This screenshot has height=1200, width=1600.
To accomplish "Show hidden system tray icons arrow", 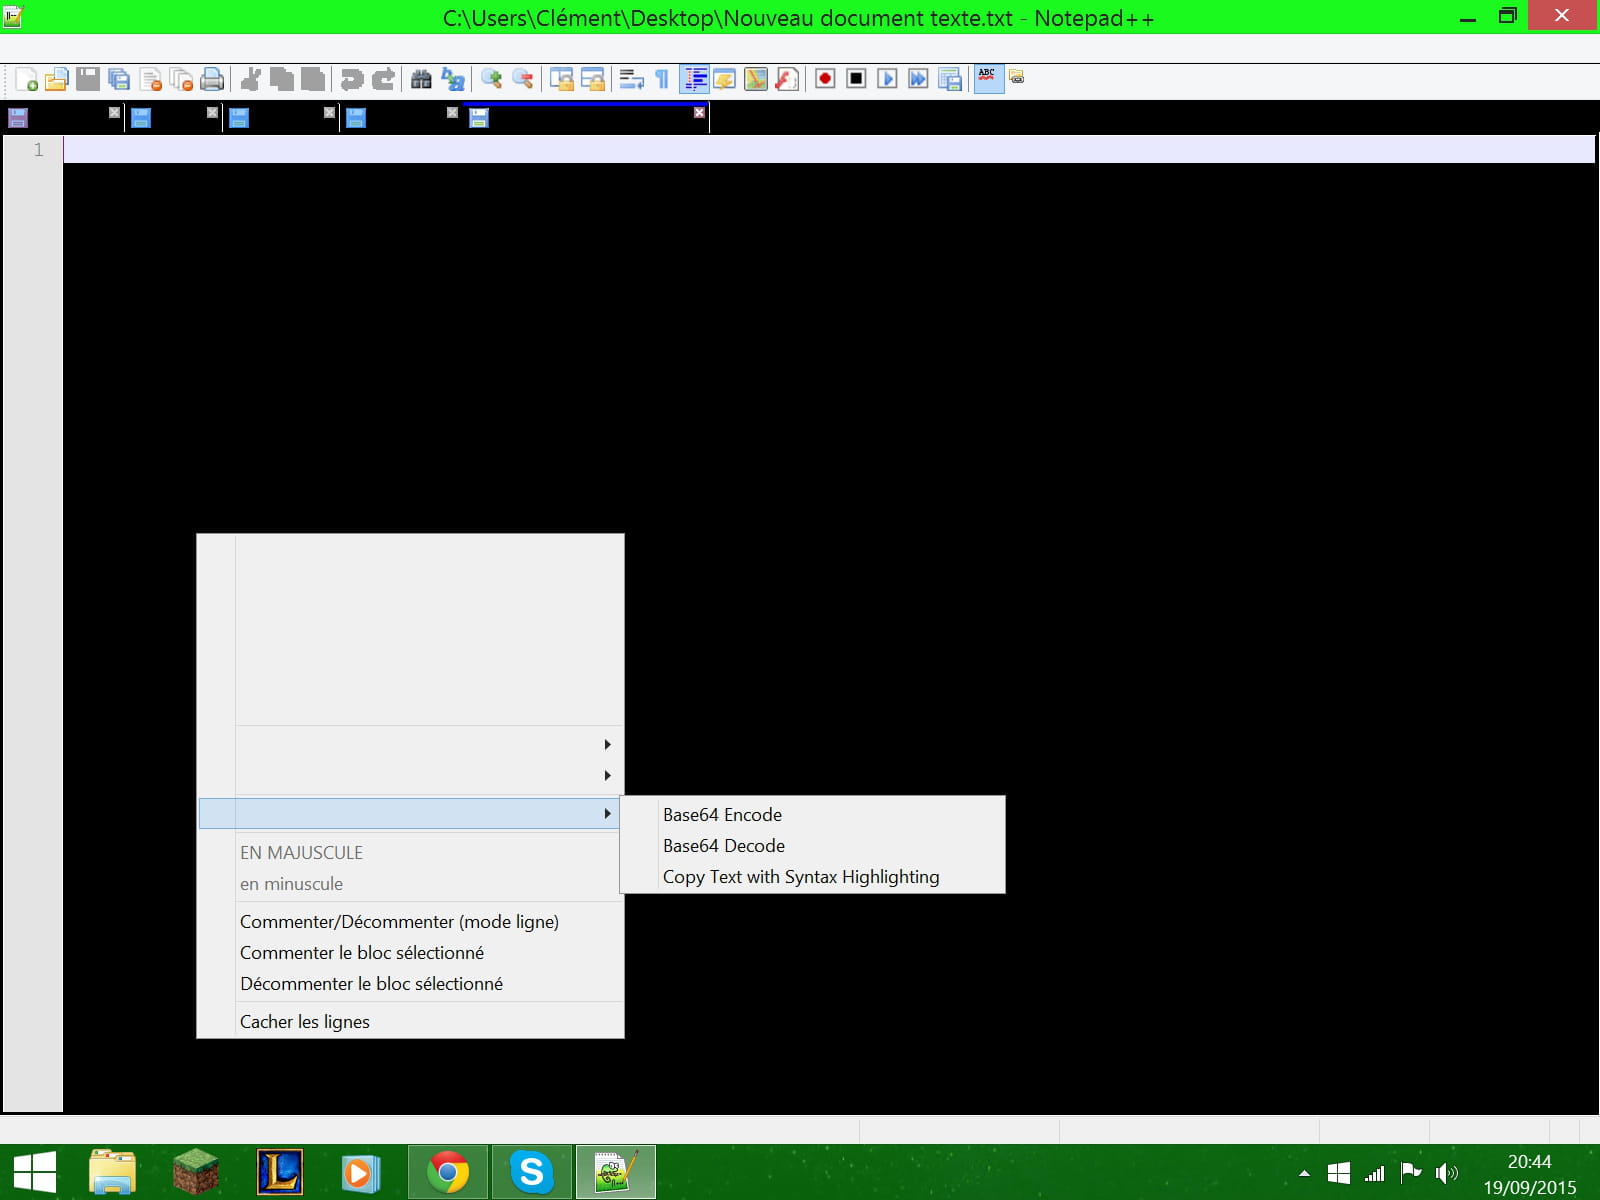I will click(1304, 1173).
